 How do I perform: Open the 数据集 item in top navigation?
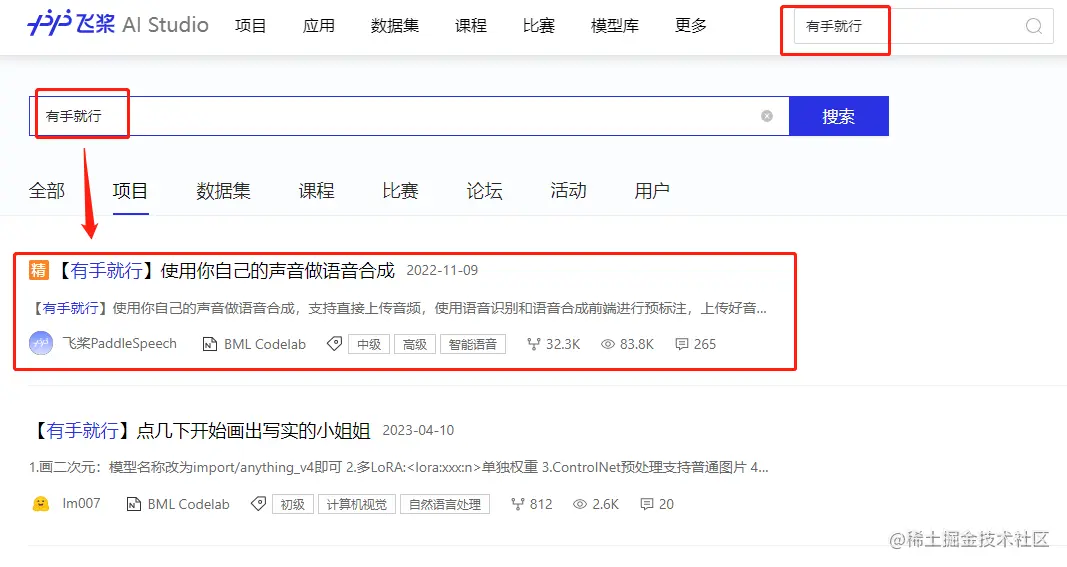click(395, 26)
